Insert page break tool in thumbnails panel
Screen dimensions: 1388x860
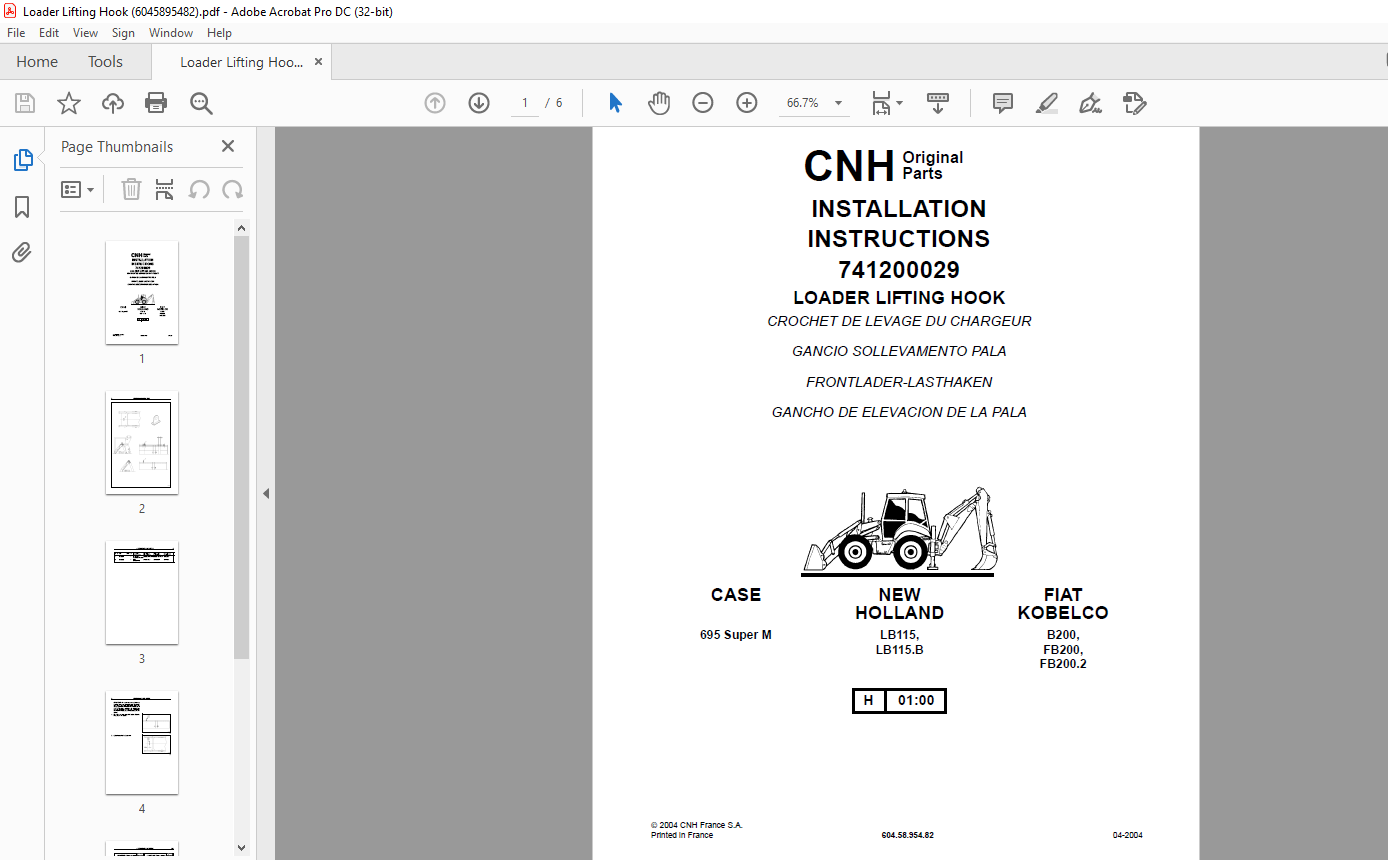click(165, 189)
